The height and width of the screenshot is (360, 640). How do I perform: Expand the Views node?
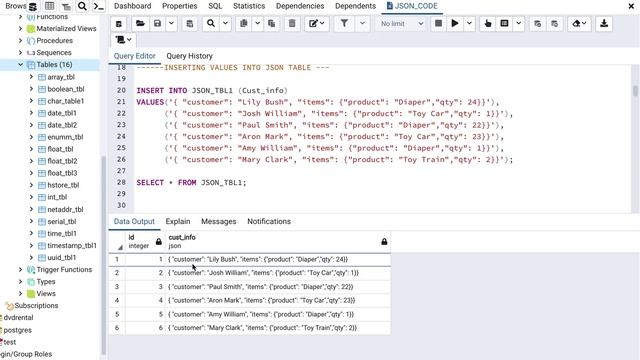(x=20, y=293)
